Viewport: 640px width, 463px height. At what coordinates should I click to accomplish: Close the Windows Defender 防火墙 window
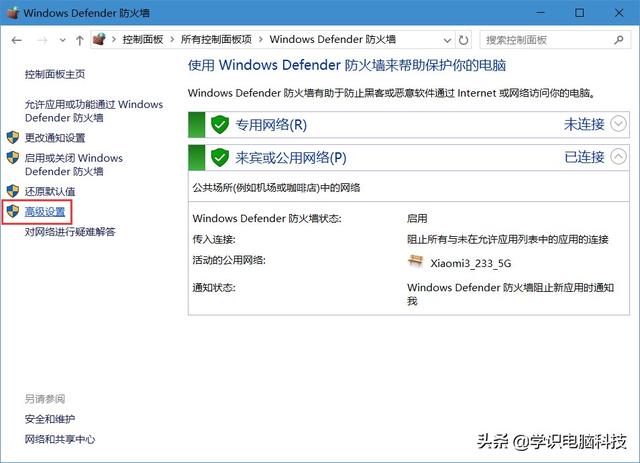[x=619, y=13]
